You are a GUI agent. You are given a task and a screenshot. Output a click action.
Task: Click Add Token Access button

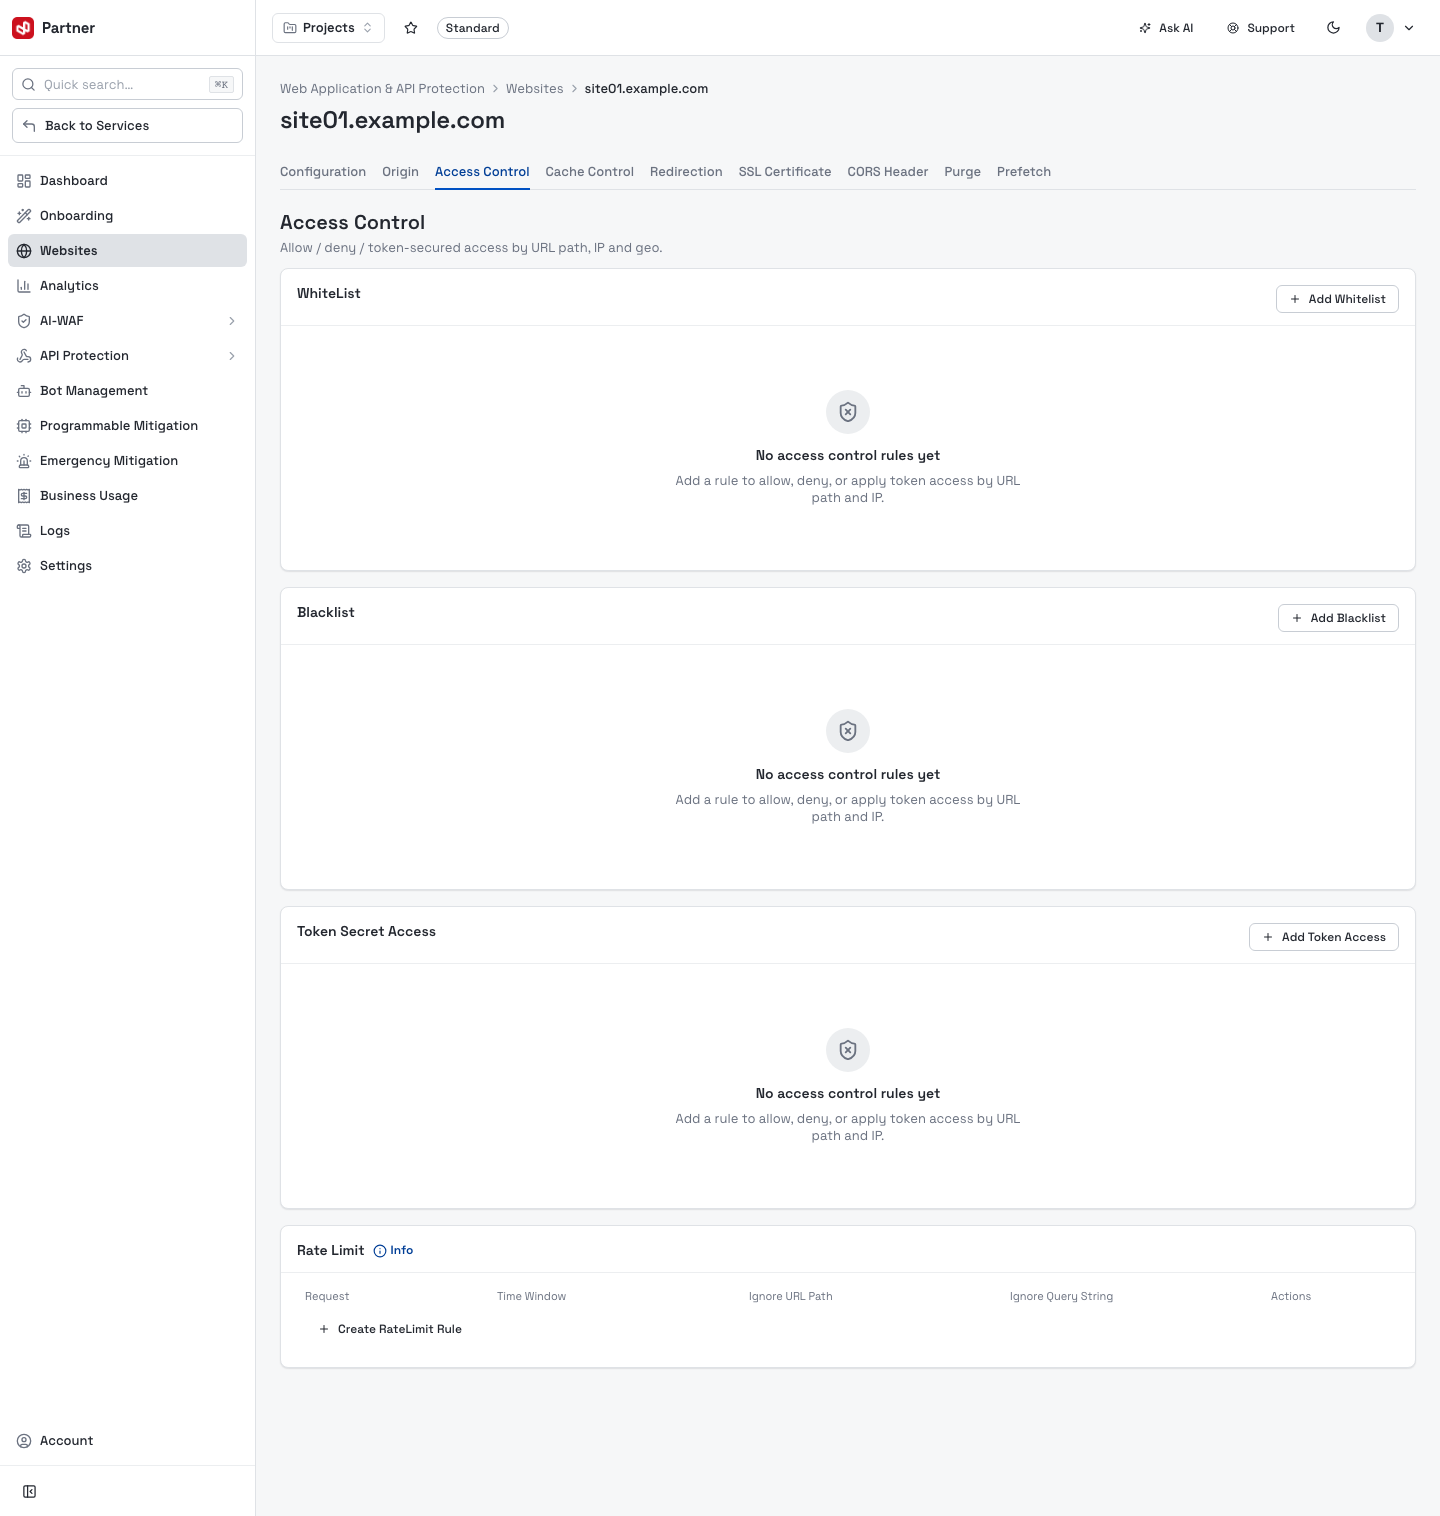pos(1324,937)
